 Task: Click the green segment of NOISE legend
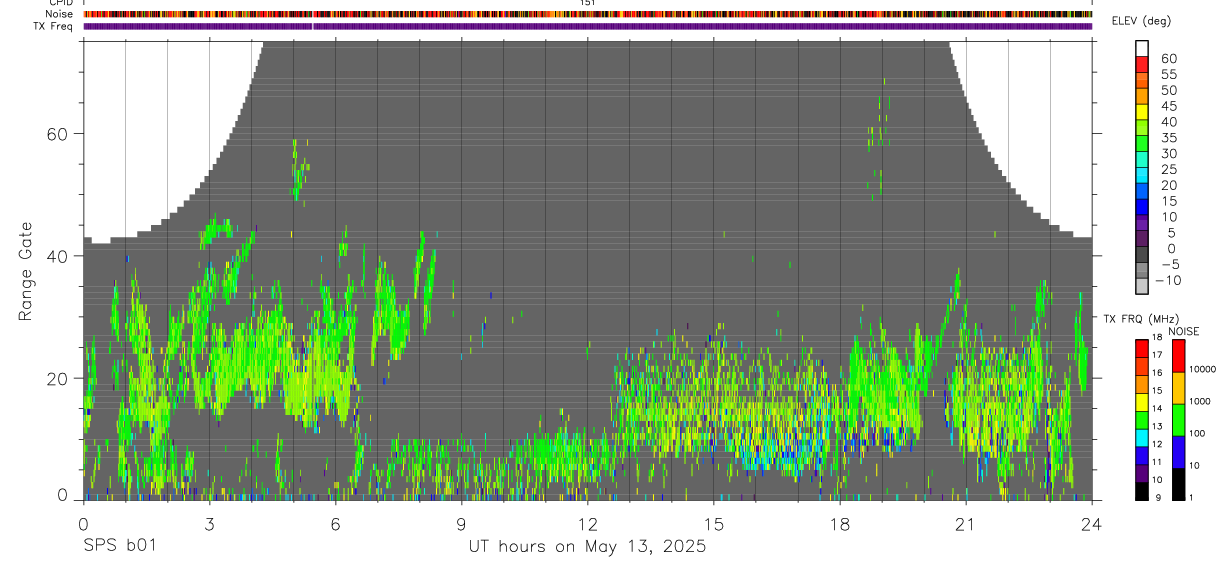1178,420
